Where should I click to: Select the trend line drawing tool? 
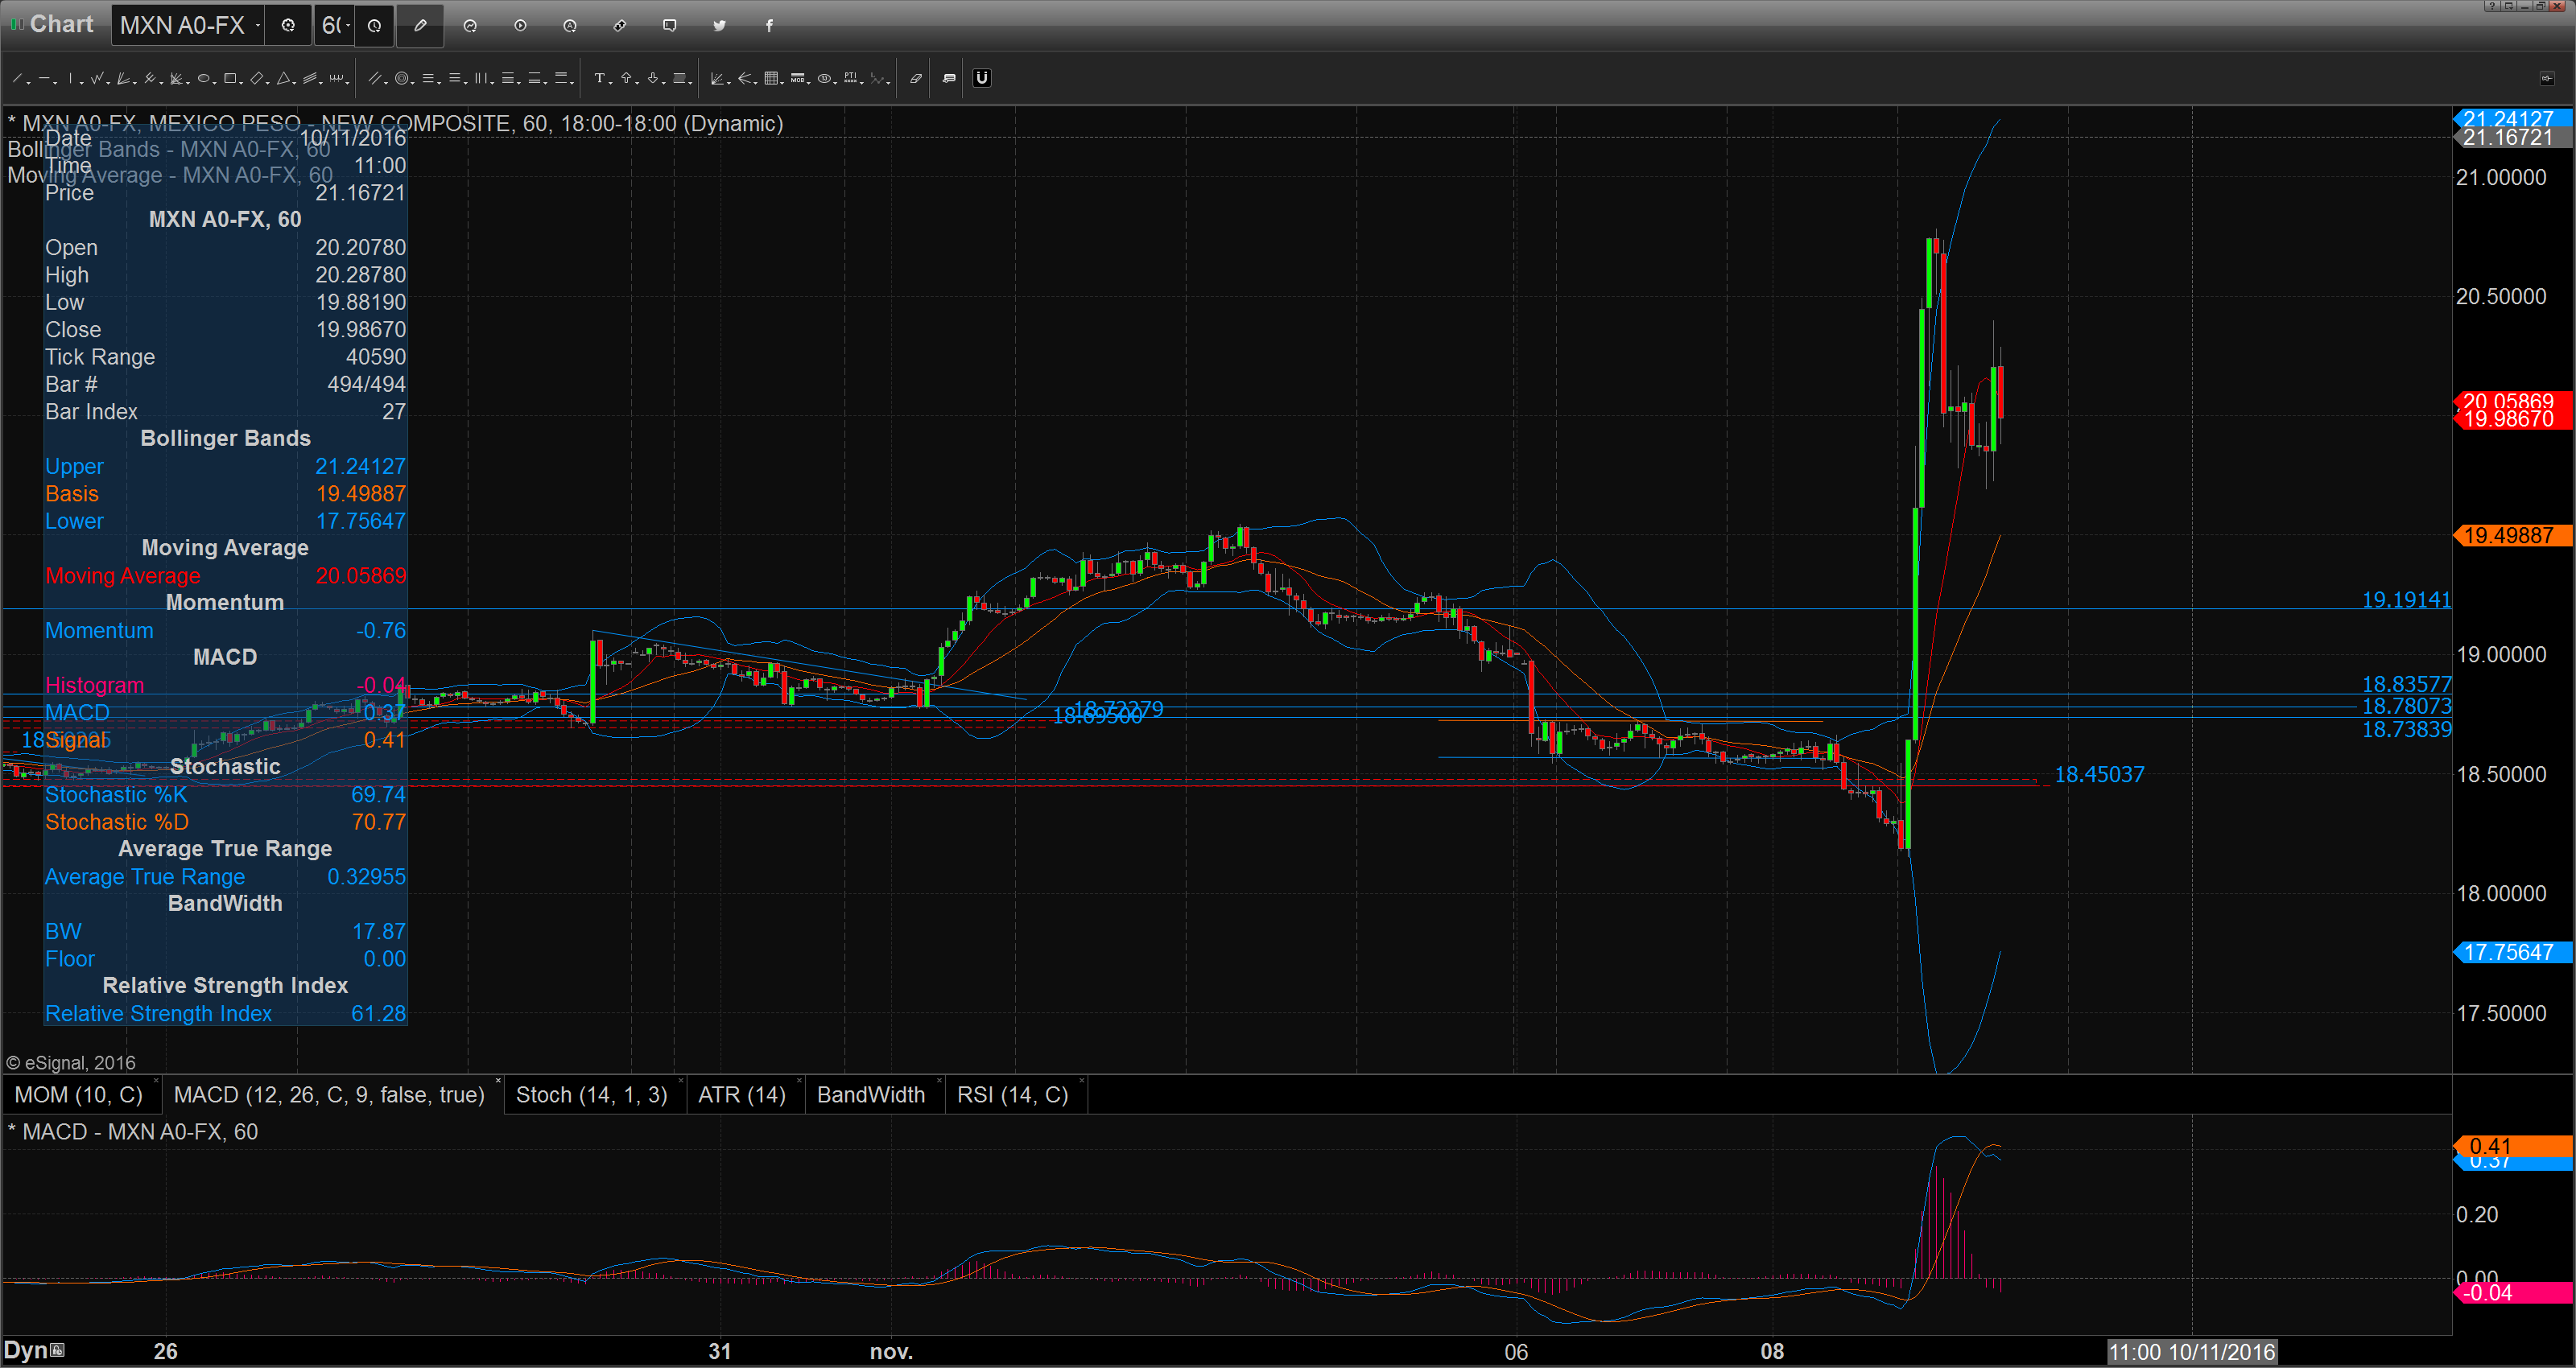tap(17, 78)
